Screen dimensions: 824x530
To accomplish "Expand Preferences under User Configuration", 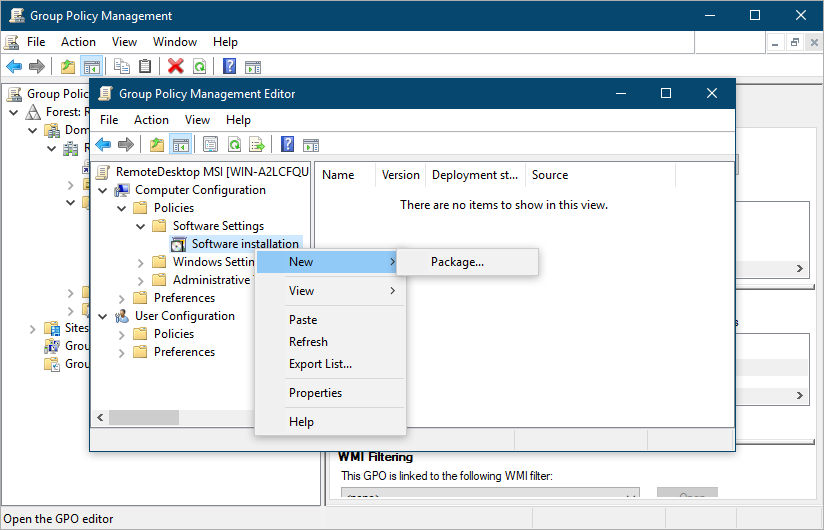I will [122, 352].
